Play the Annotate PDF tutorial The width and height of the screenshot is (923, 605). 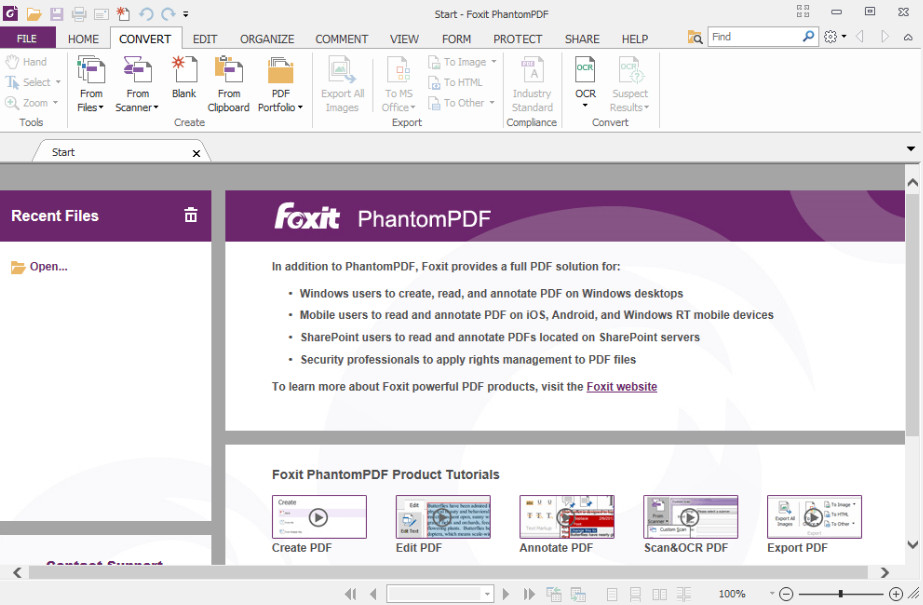point(566,517)
